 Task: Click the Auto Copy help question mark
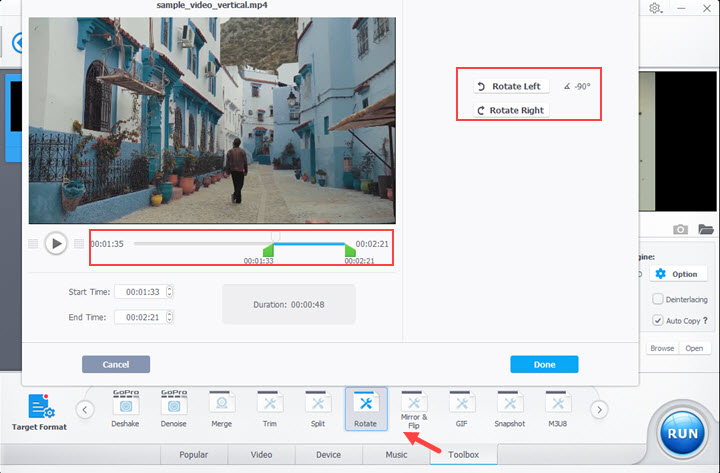705,321
